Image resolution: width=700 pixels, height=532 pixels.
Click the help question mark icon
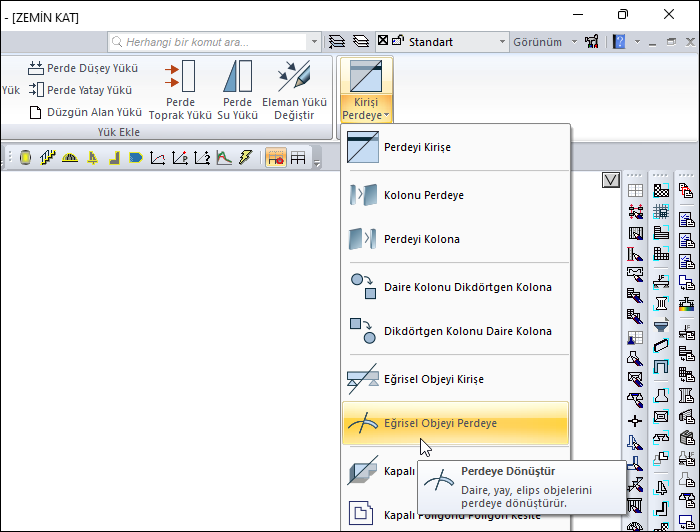(x=619, y=42)
